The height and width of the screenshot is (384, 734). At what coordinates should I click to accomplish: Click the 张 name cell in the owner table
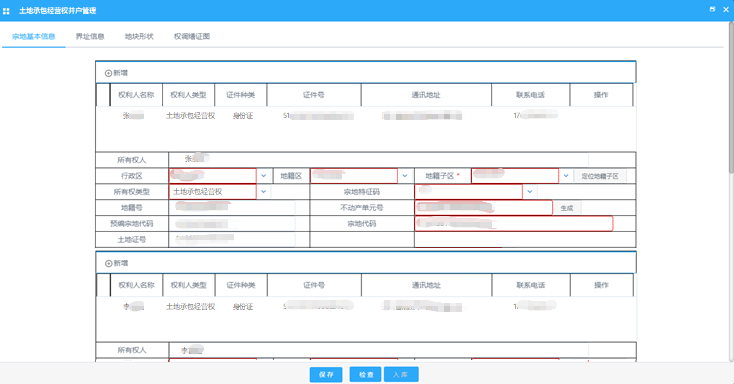click(133, 116)
